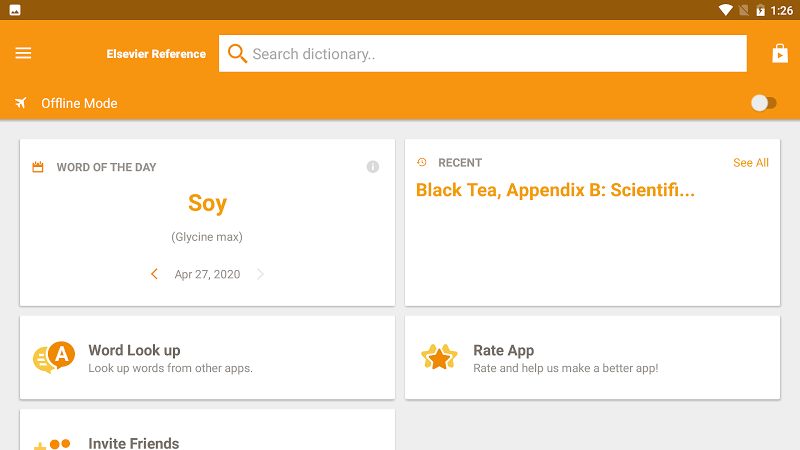This screenshot has width=800, height=450.
Task: Open the shopping bag store icon
Action: 780,53
